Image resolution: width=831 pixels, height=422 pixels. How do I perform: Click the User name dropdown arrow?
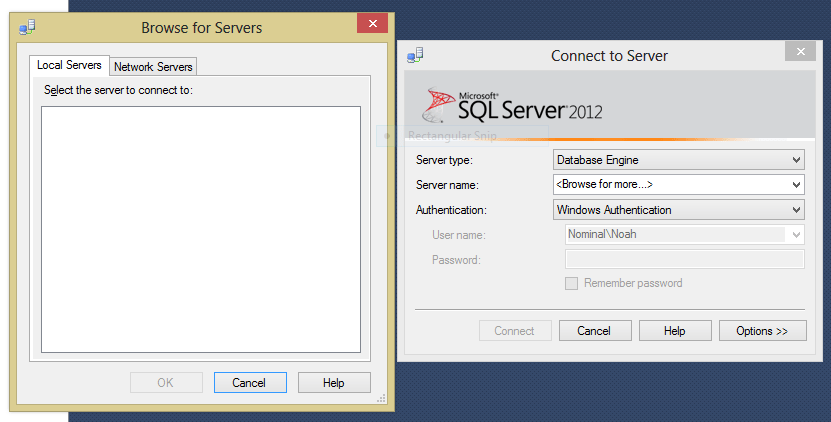coord(796,235)
